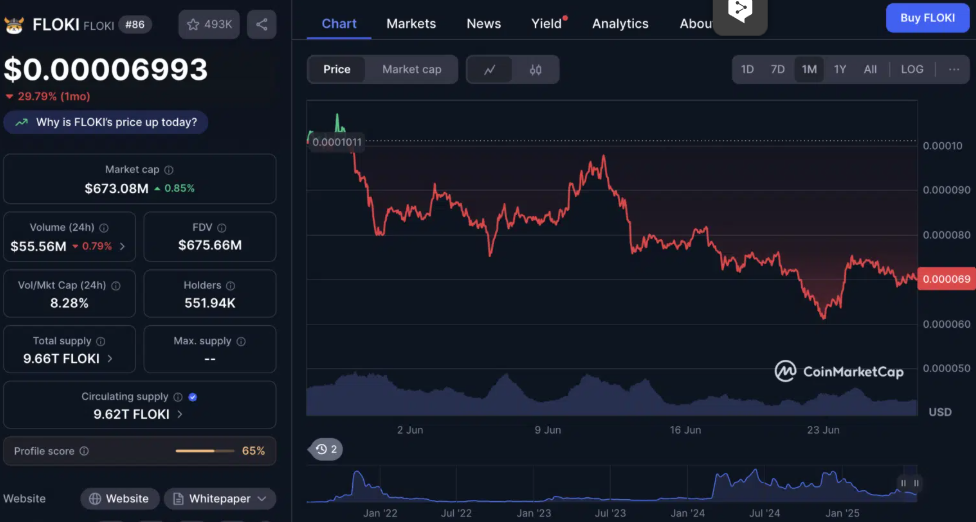Switch to candlestick chart icon
This screenshot has height=522, width=976.
tap(535, 70)
